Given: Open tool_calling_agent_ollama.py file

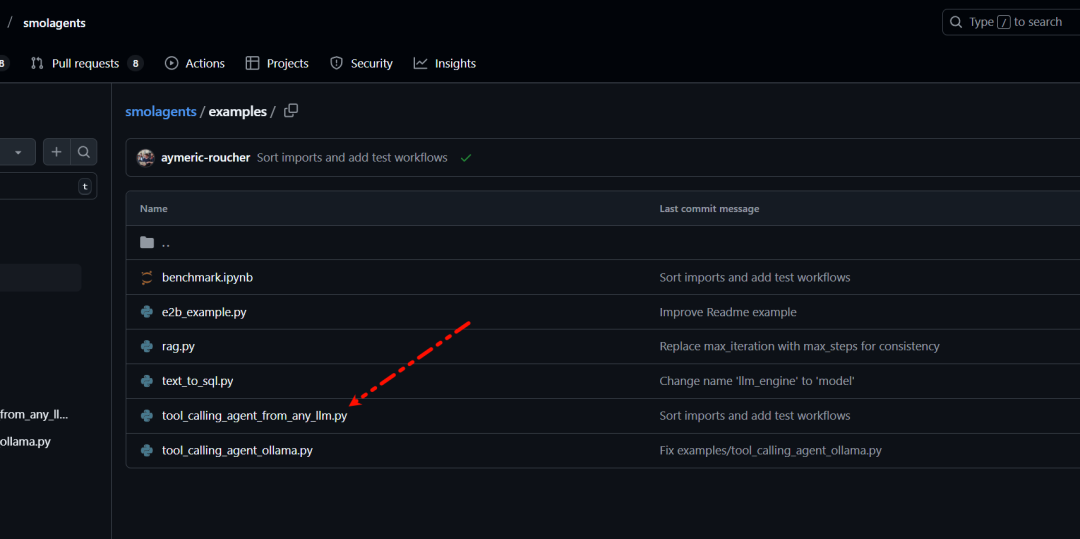Looking at the screenshot, I should pos(238,451).
